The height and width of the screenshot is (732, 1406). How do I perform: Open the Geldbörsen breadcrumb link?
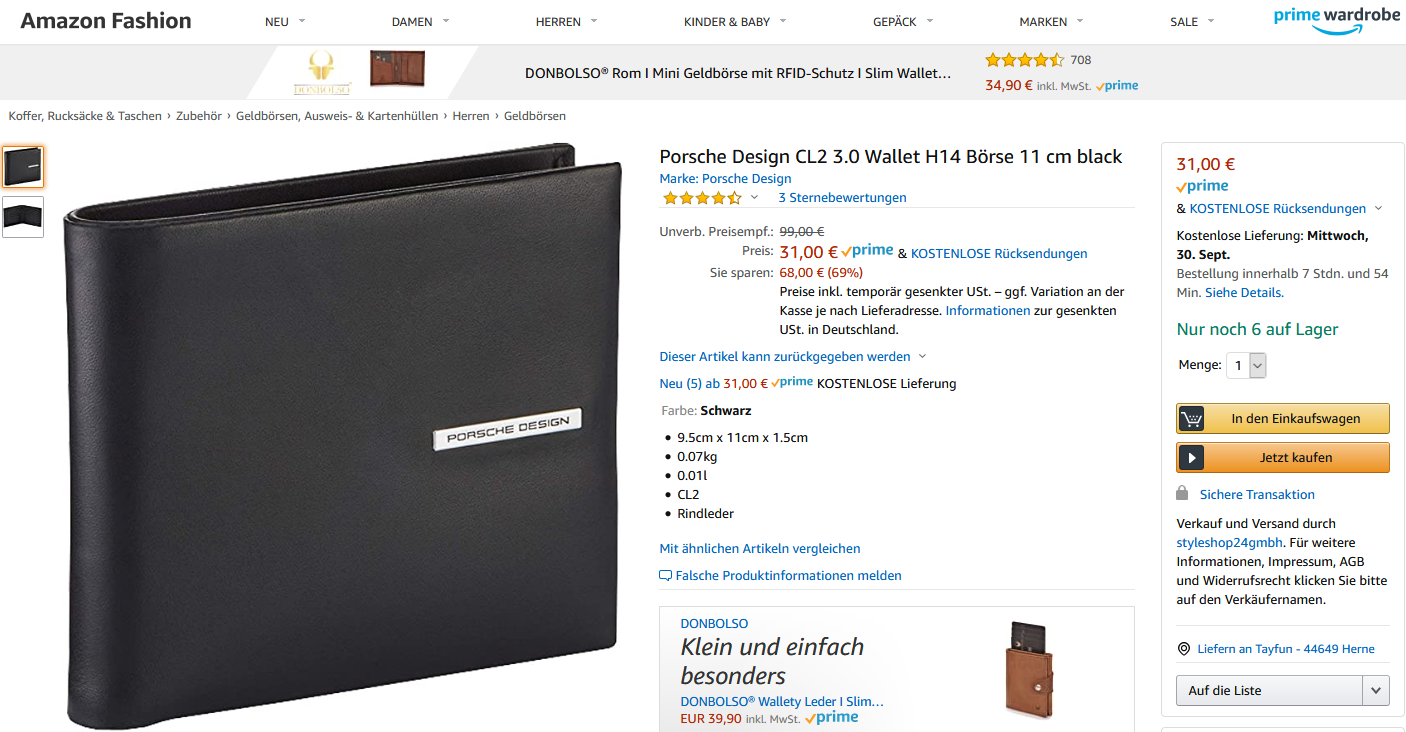coord(535,116)
